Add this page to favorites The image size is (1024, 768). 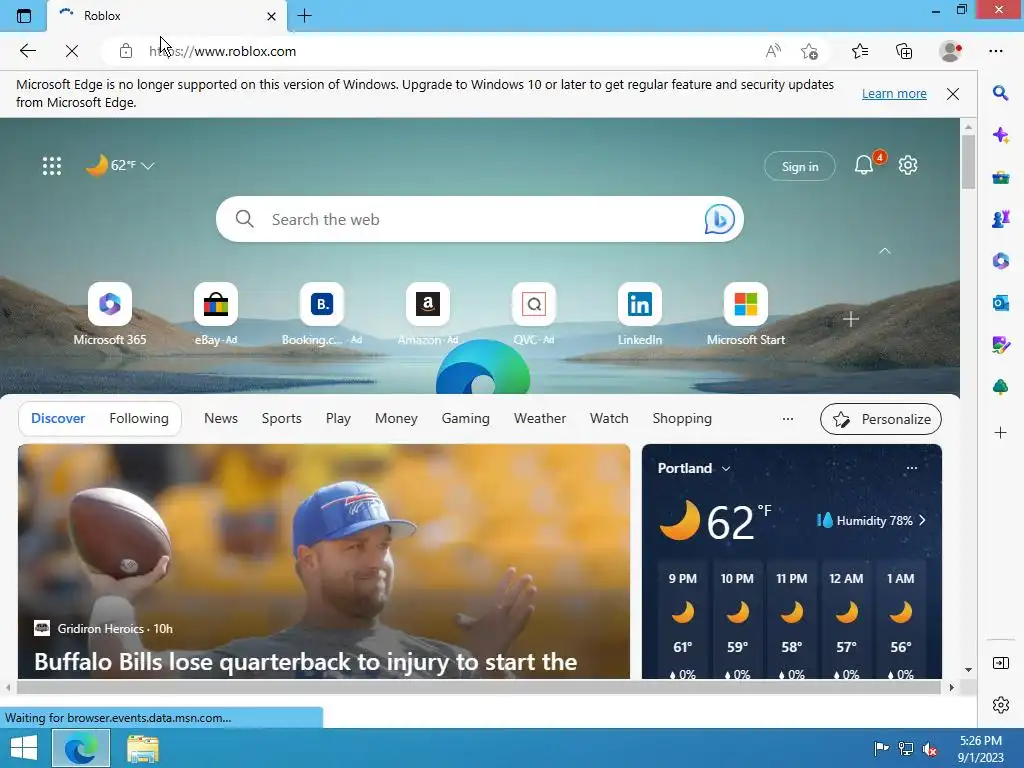pyautogui.click(x=810, y=51)
